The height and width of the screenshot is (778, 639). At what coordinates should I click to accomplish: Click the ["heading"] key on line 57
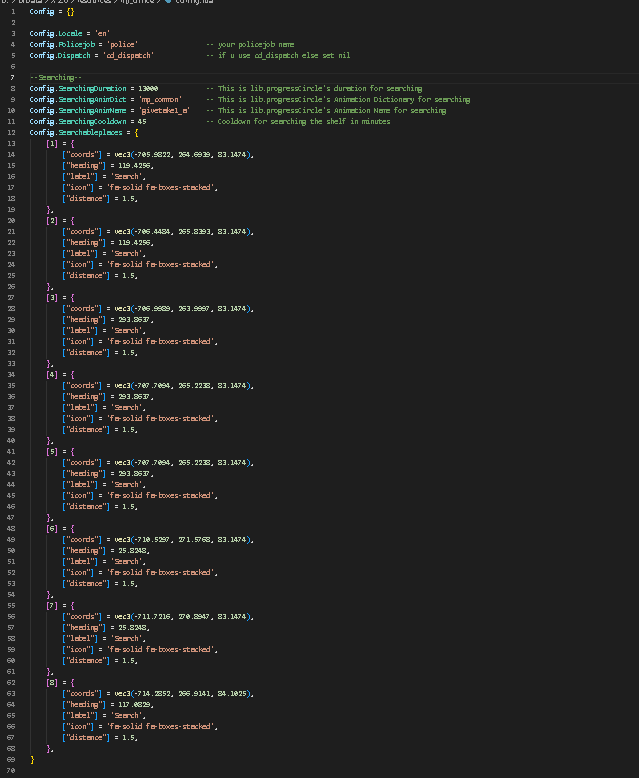pyautogui.click(x=84, y=628)
